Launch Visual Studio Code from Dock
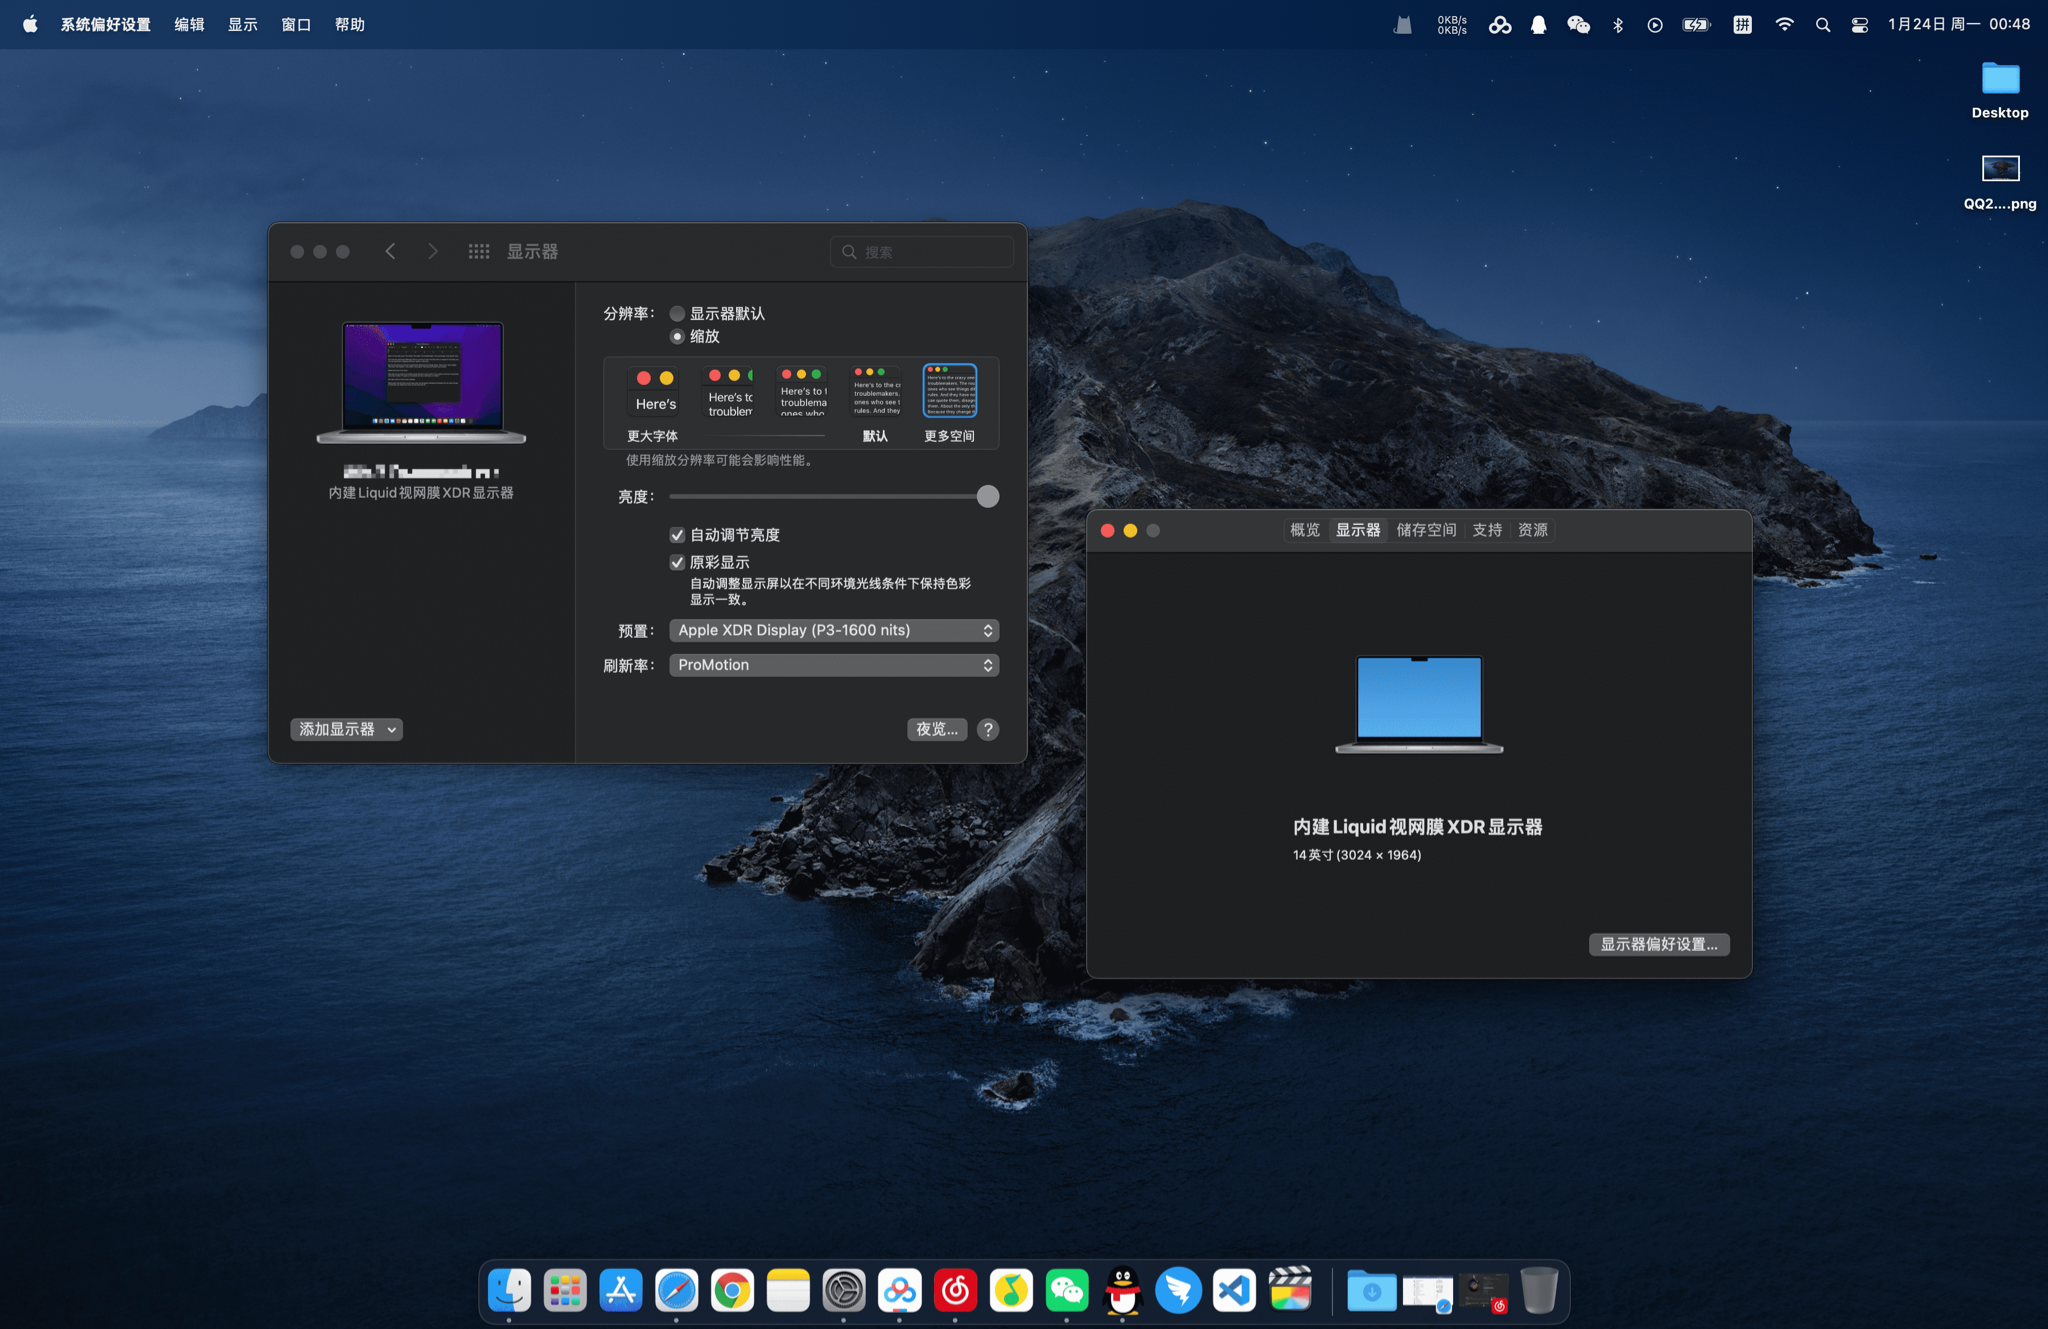 pyautogui.click(x=1234, y=1290)
